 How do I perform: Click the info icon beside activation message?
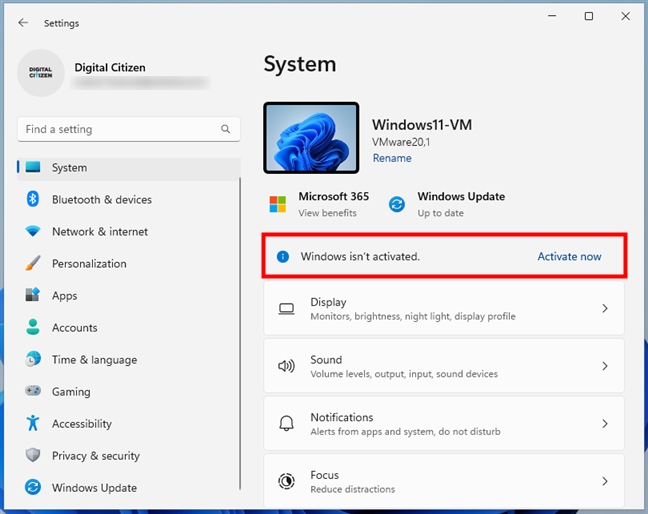coord(283,257)
